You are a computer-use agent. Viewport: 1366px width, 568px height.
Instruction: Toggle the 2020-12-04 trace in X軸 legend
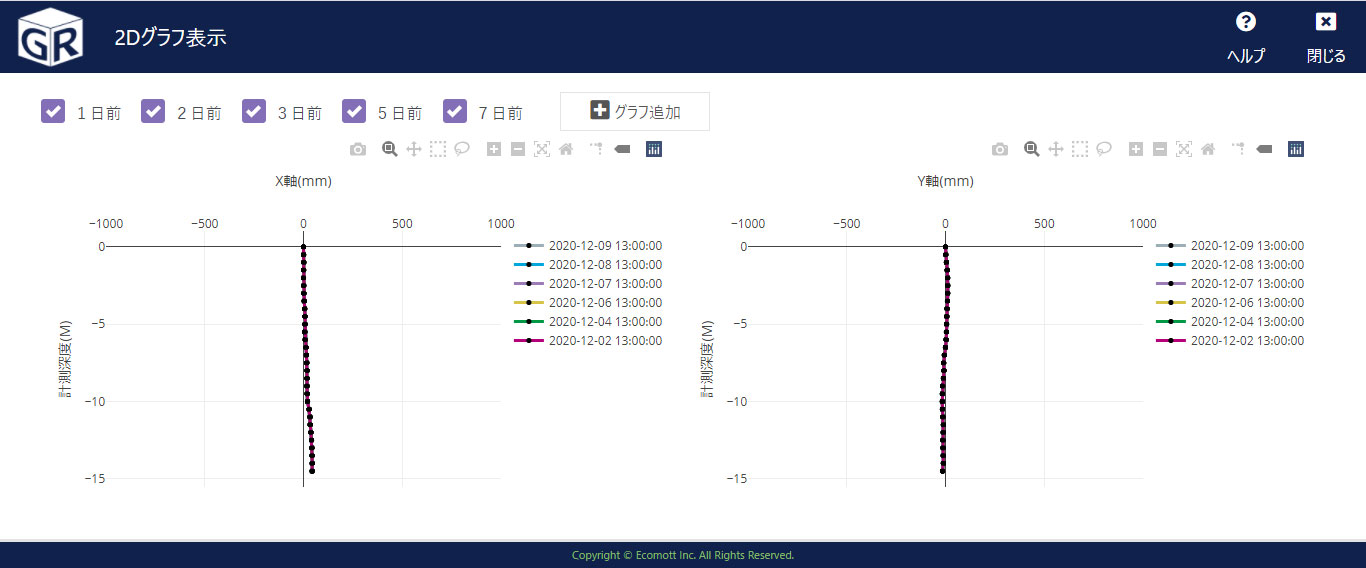[588, 322]
